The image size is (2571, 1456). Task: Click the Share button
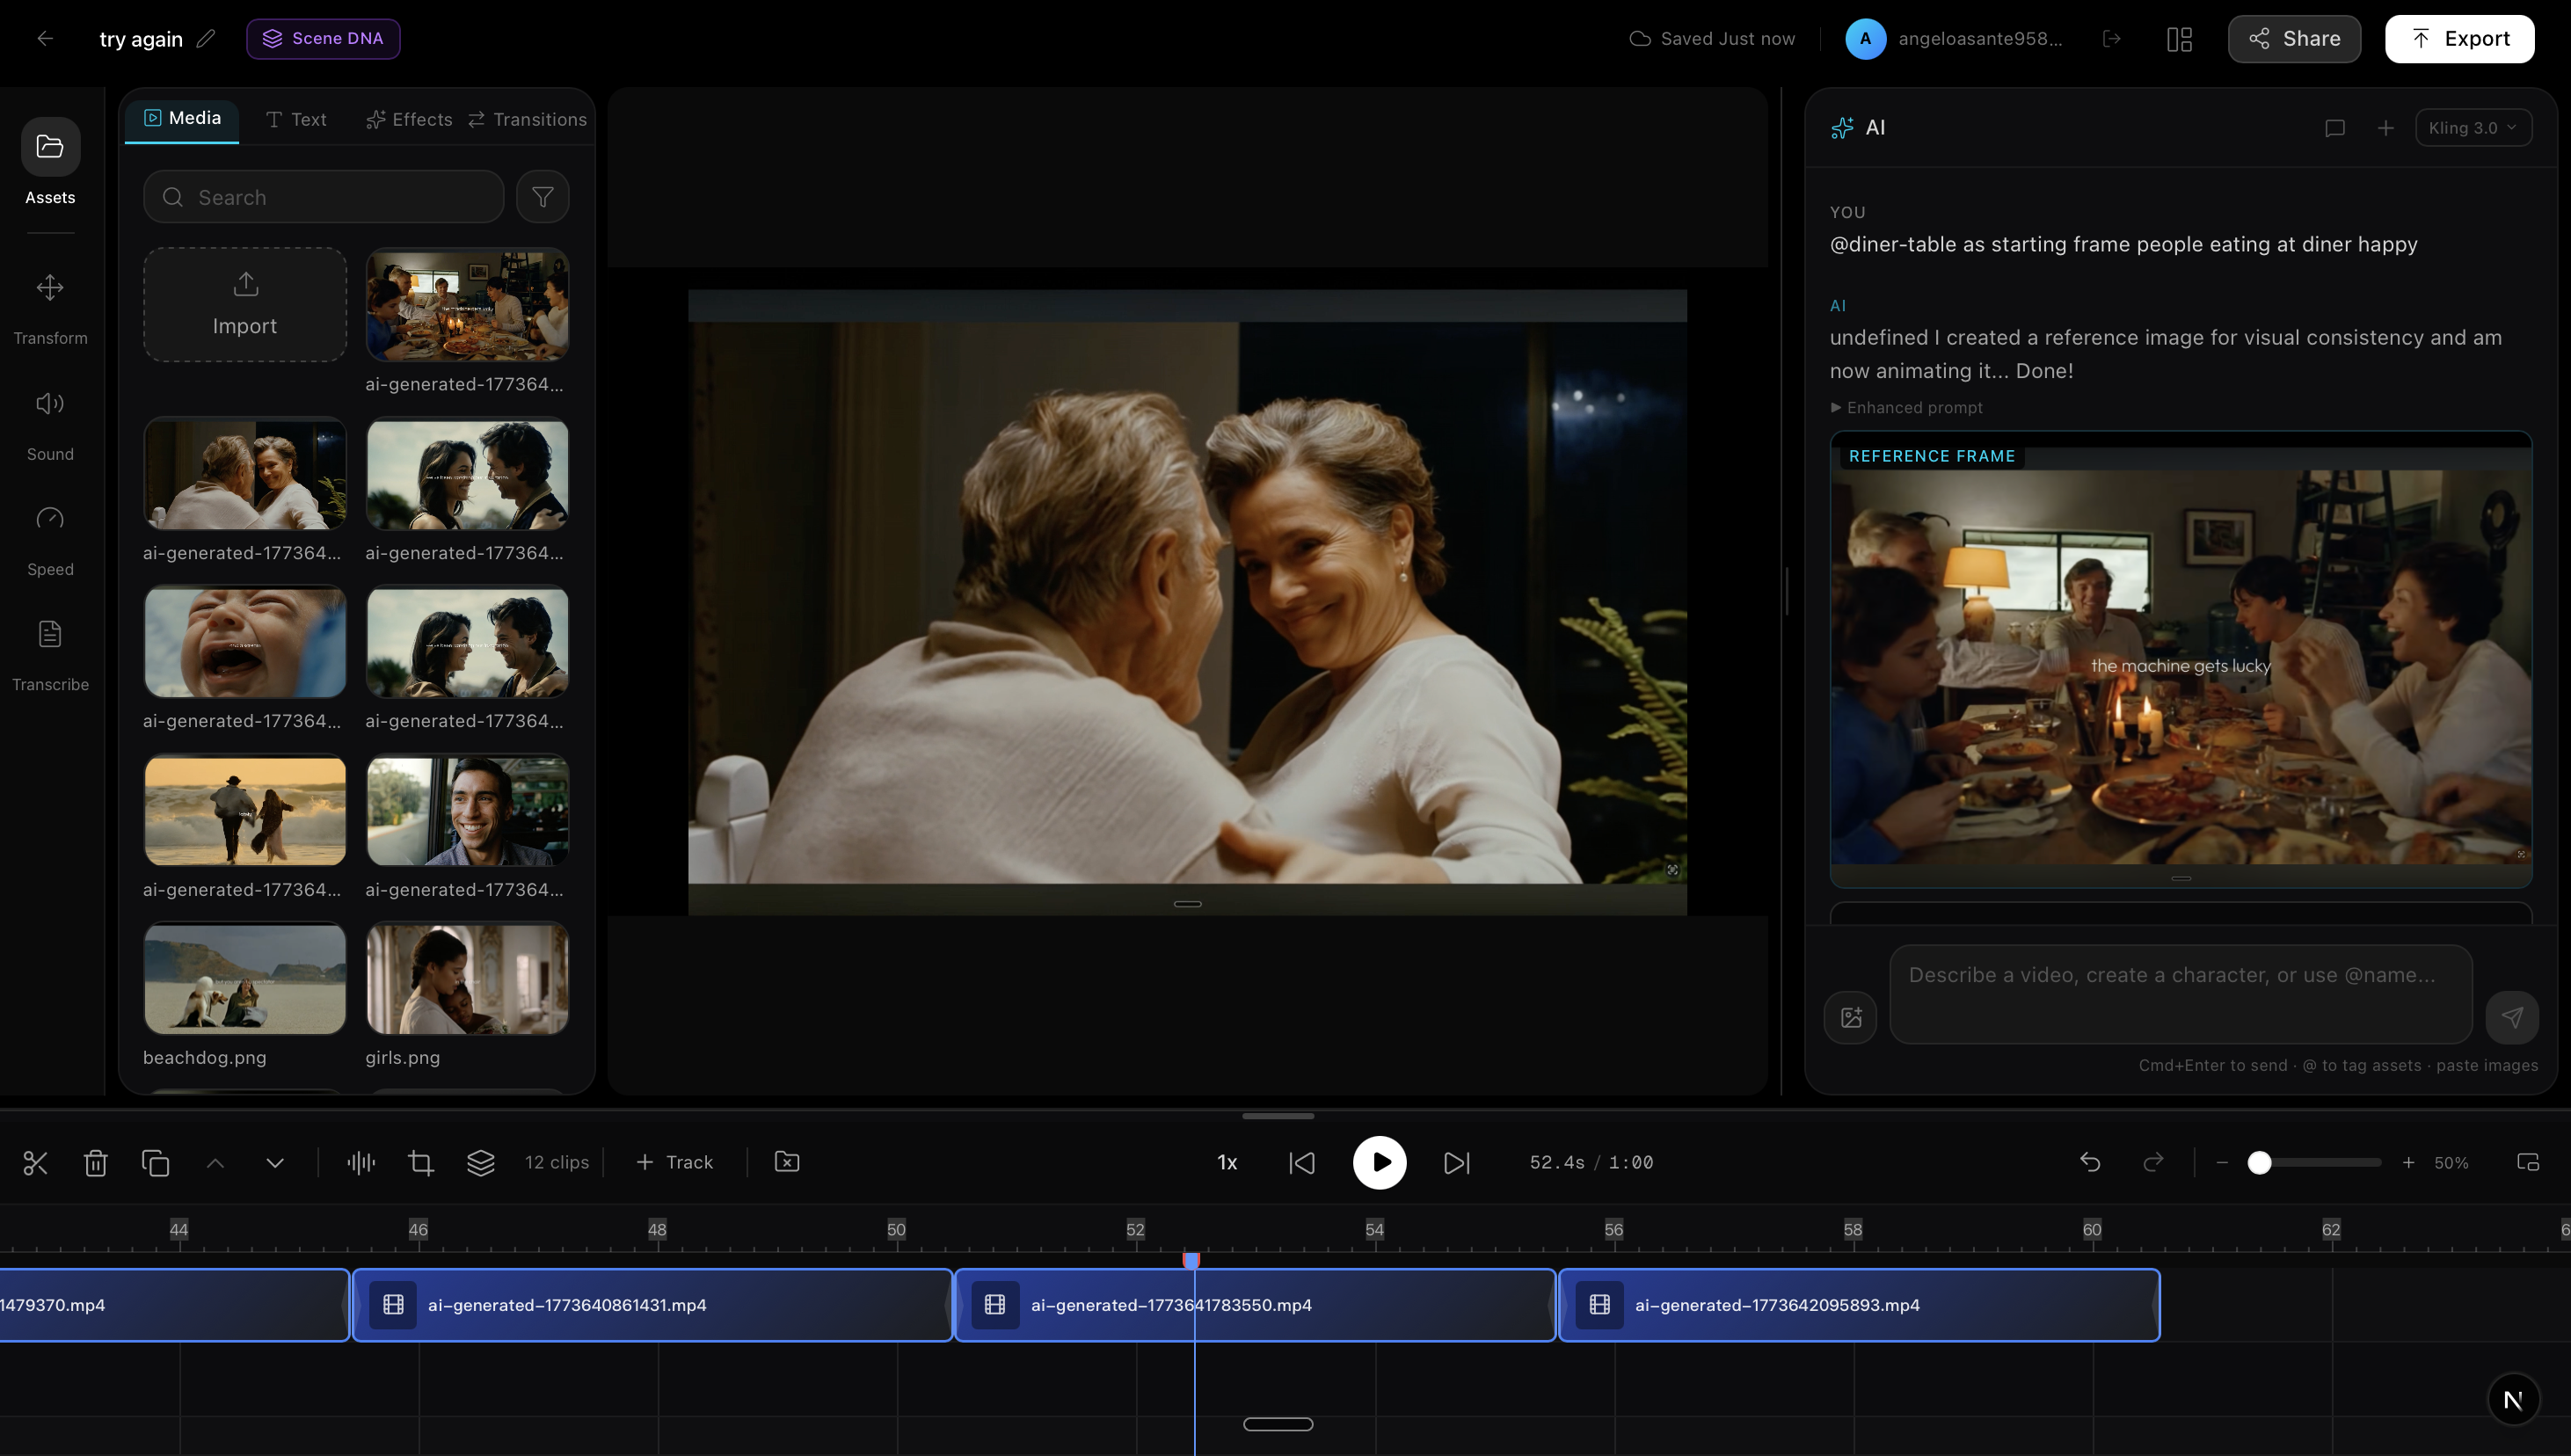pos(2294,39)
